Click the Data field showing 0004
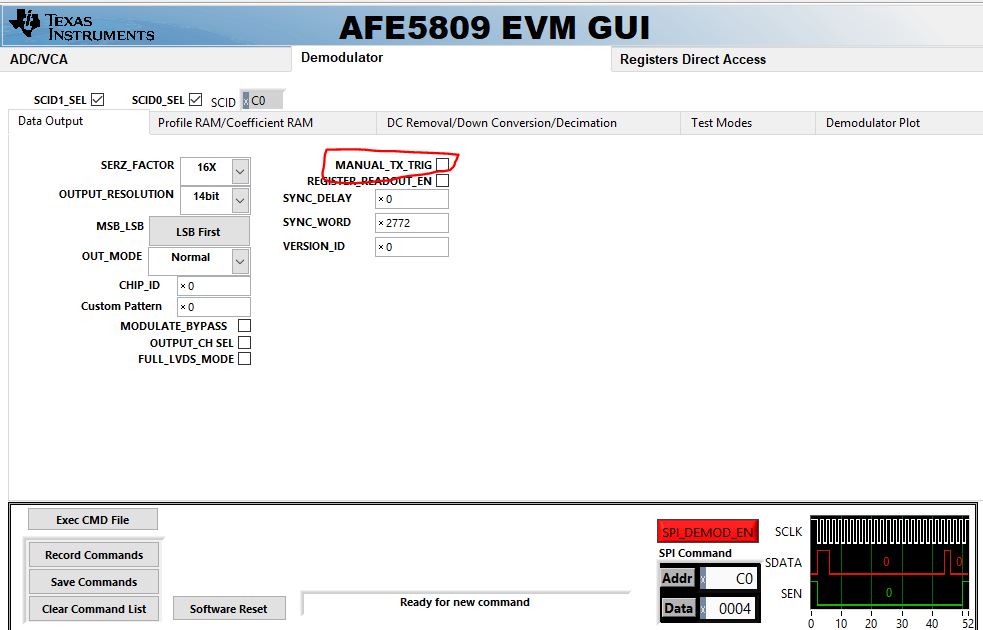 click(x=728, y=609)
